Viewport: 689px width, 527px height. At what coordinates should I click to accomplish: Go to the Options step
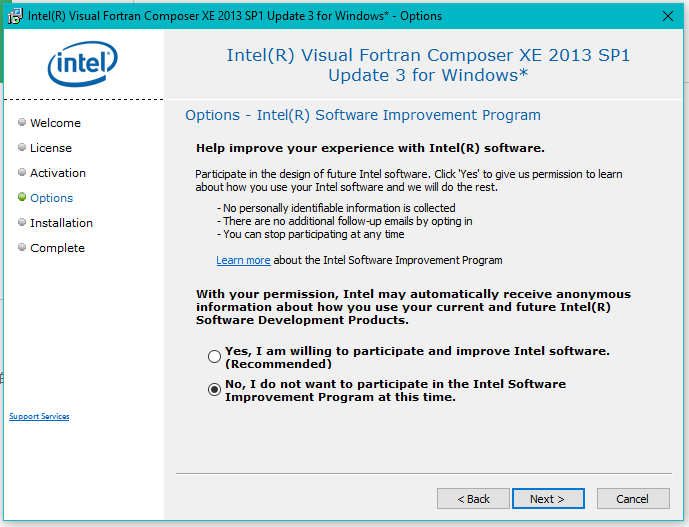pyautogui.click(x=52, y=198)
